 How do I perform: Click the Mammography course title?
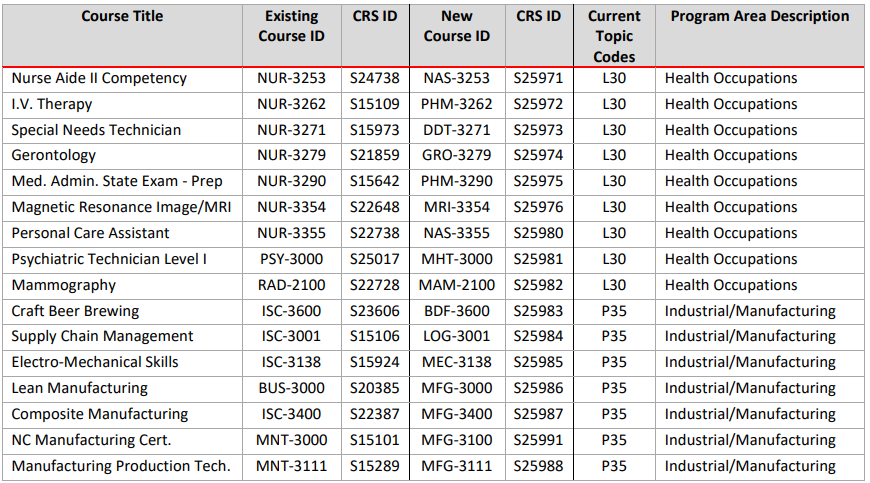click(62, 285)
